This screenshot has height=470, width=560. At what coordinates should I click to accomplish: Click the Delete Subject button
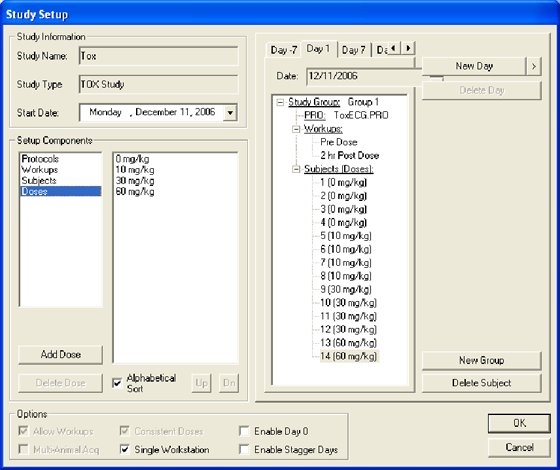[481, 383]
